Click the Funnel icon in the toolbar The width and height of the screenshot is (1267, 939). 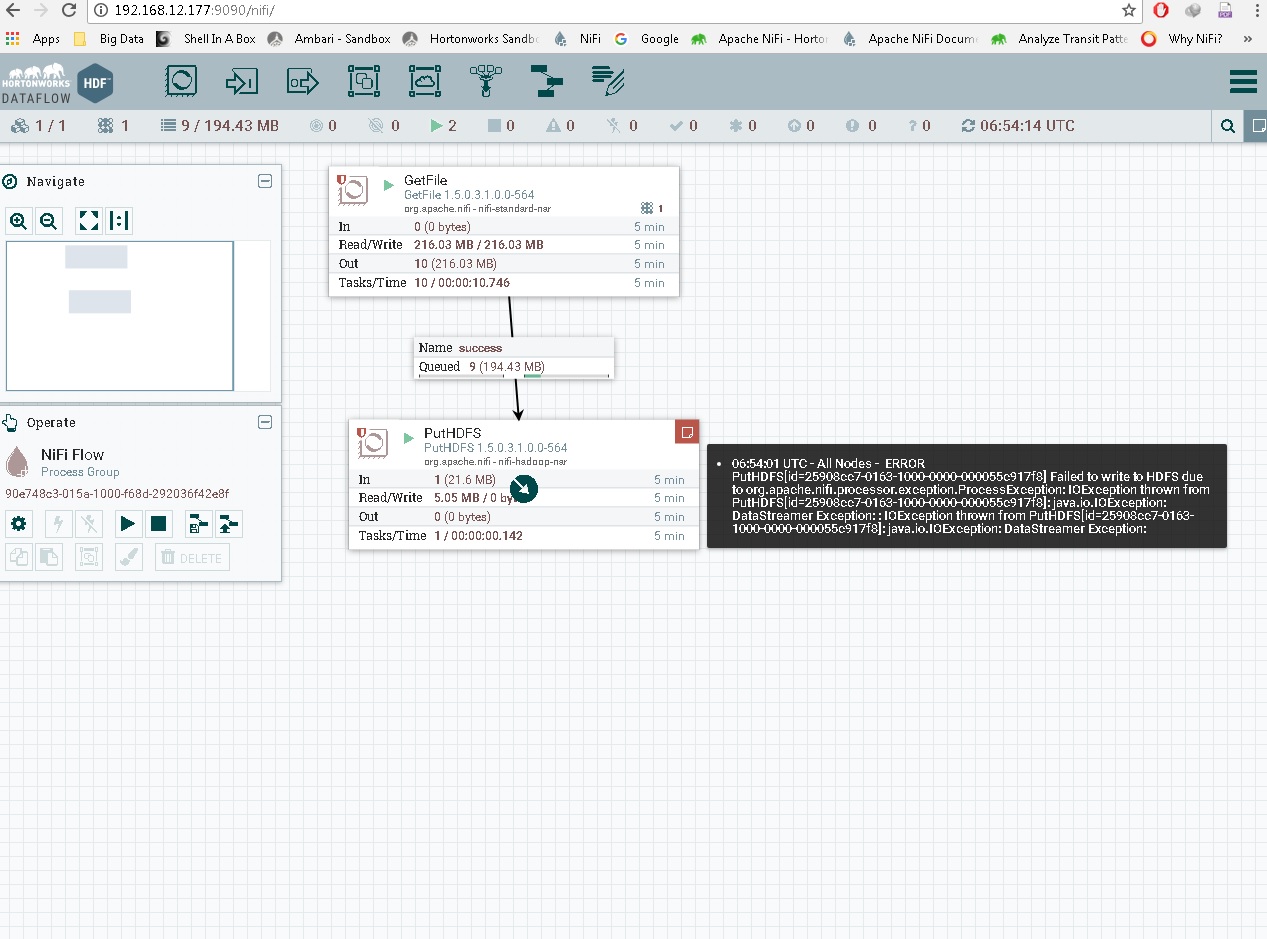click(486, 82)
